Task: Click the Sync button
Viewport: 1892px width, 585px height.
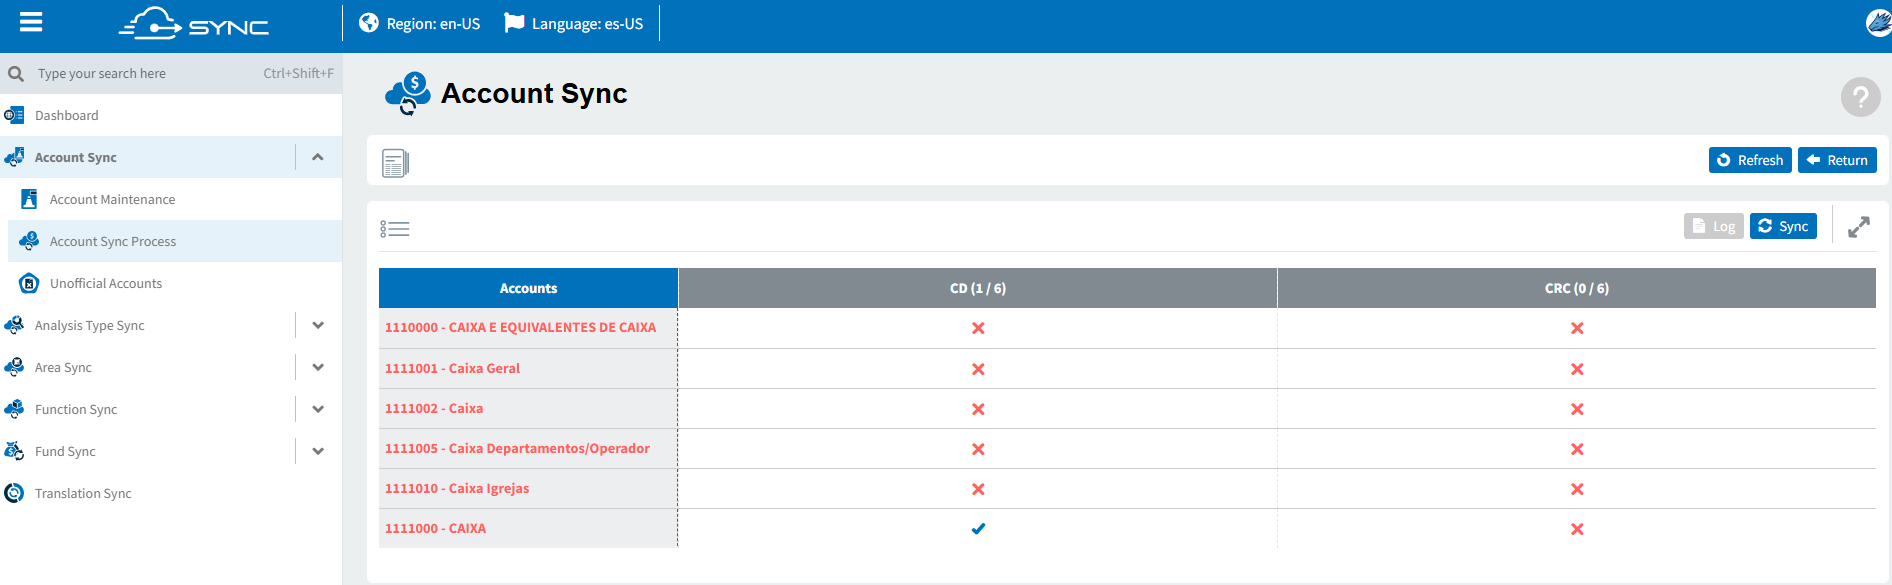Action: coord(1783,226)
